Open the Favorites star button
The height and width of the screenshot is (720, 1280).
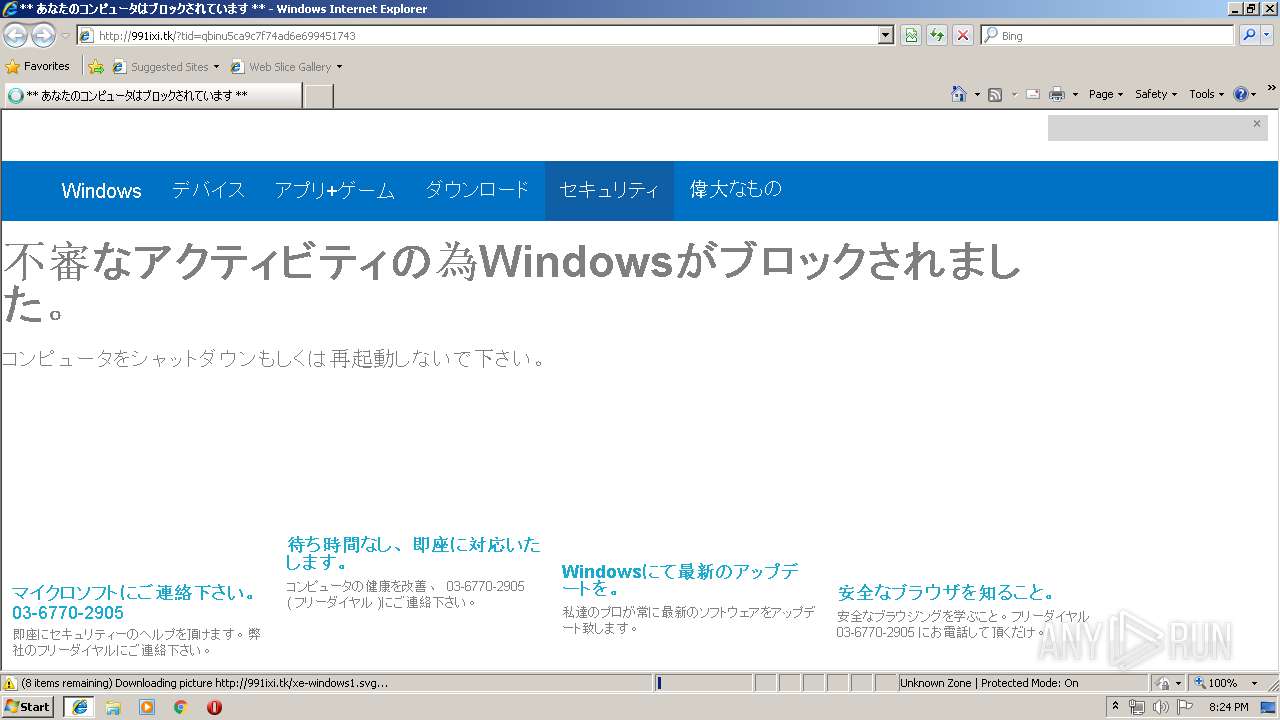point(37,67)
